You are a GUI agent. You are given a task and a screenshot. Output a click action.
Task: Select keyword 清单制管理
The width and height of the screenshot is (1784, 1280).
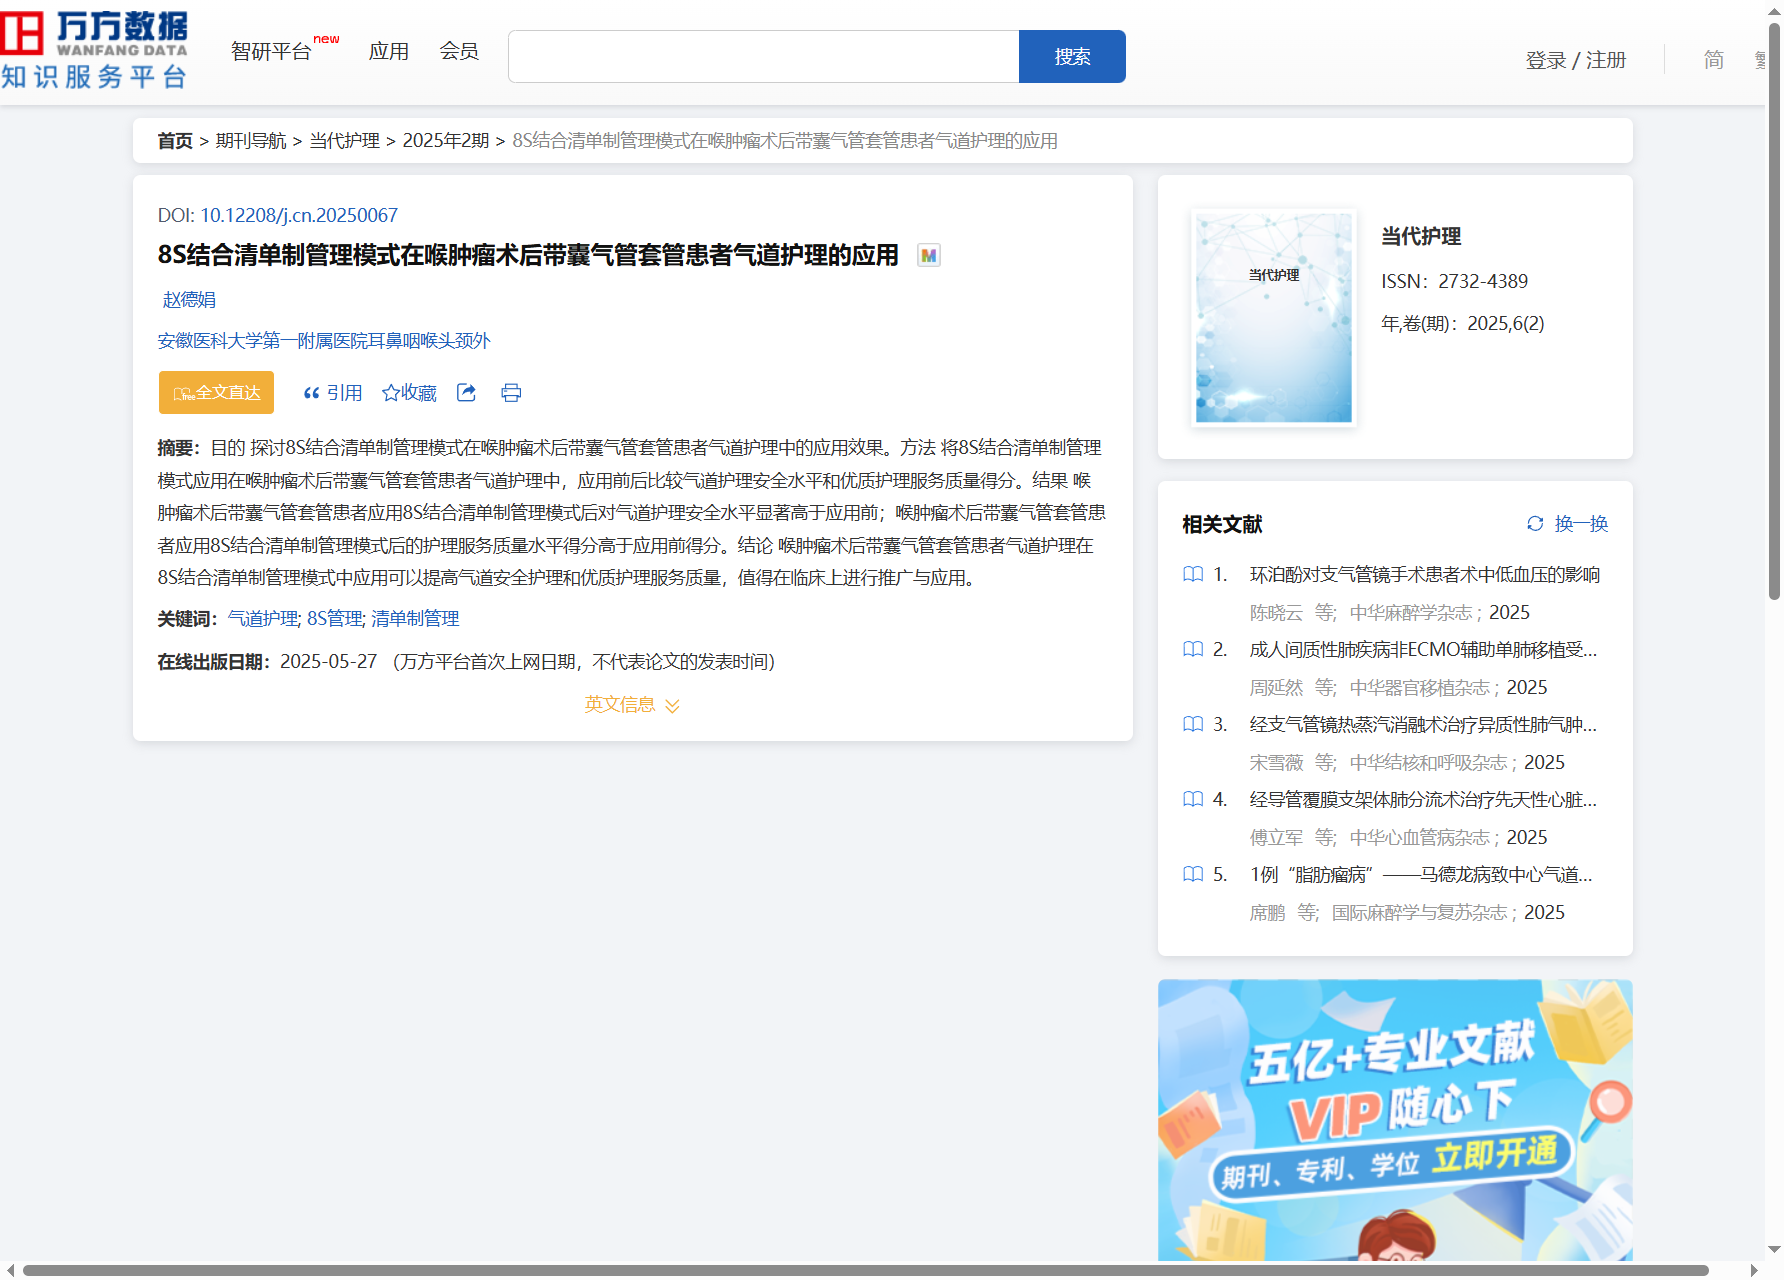(x=415, y=619)
